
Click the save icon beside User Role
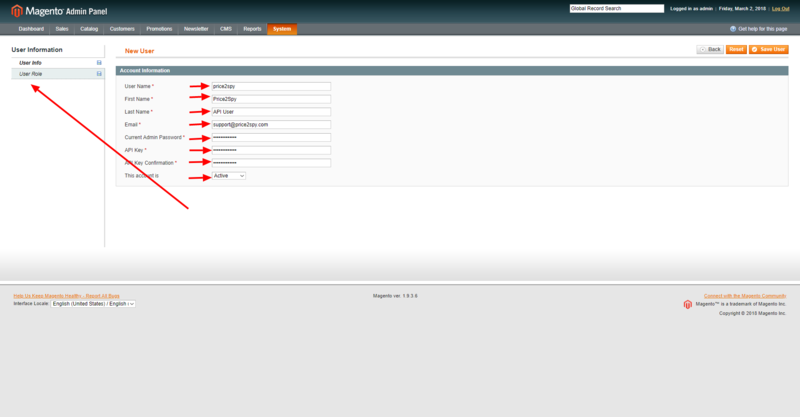tap(99, 74)
